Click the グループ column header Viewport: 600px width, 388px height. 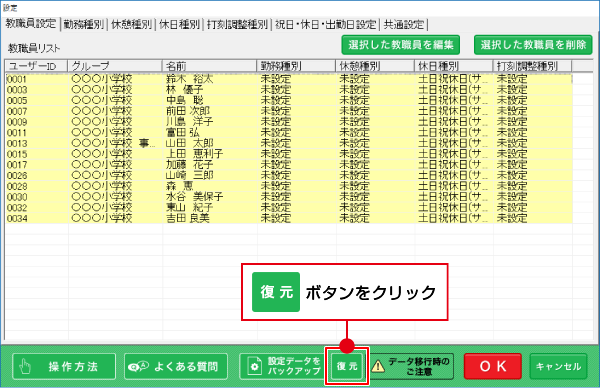click(115, 66)
